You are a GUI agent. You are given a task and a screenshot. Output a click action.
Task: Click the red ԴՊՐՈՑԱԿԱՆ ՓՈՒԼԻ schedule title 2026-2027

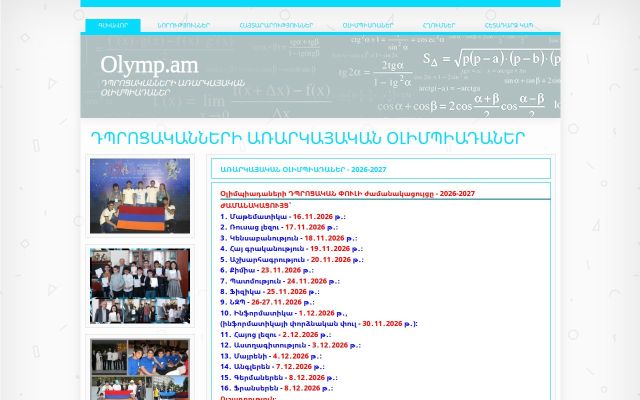347,193
